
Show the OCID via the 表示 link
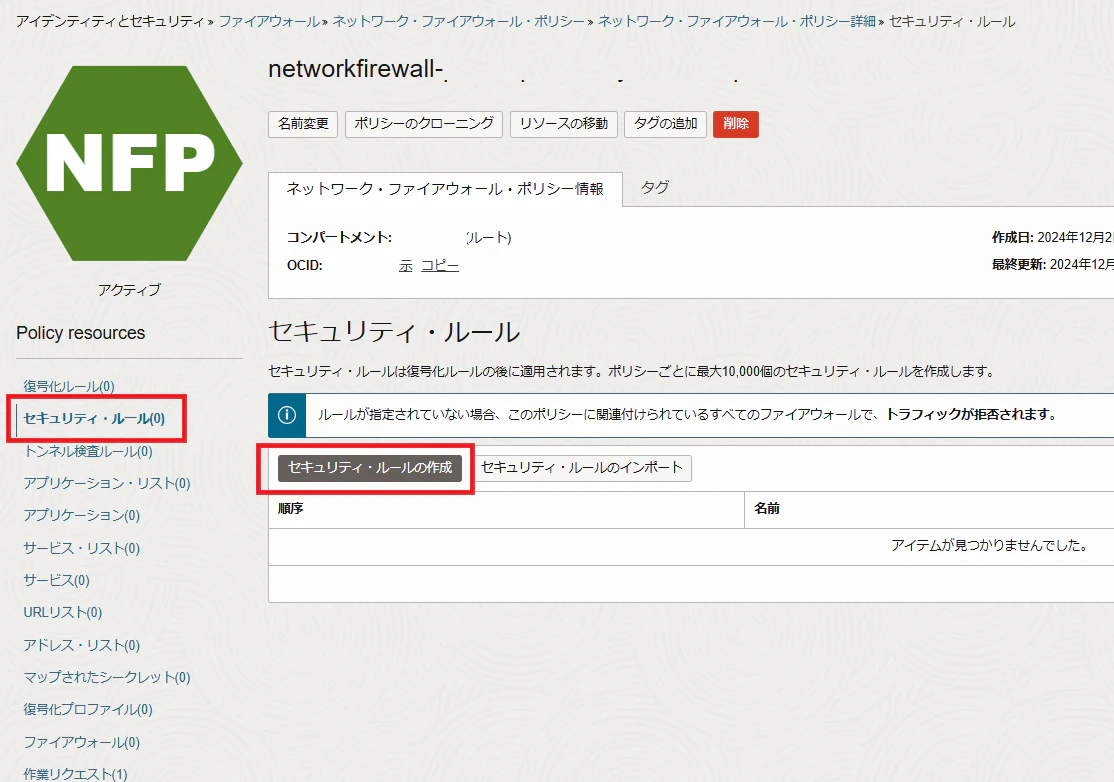click(x=405, y=266)
